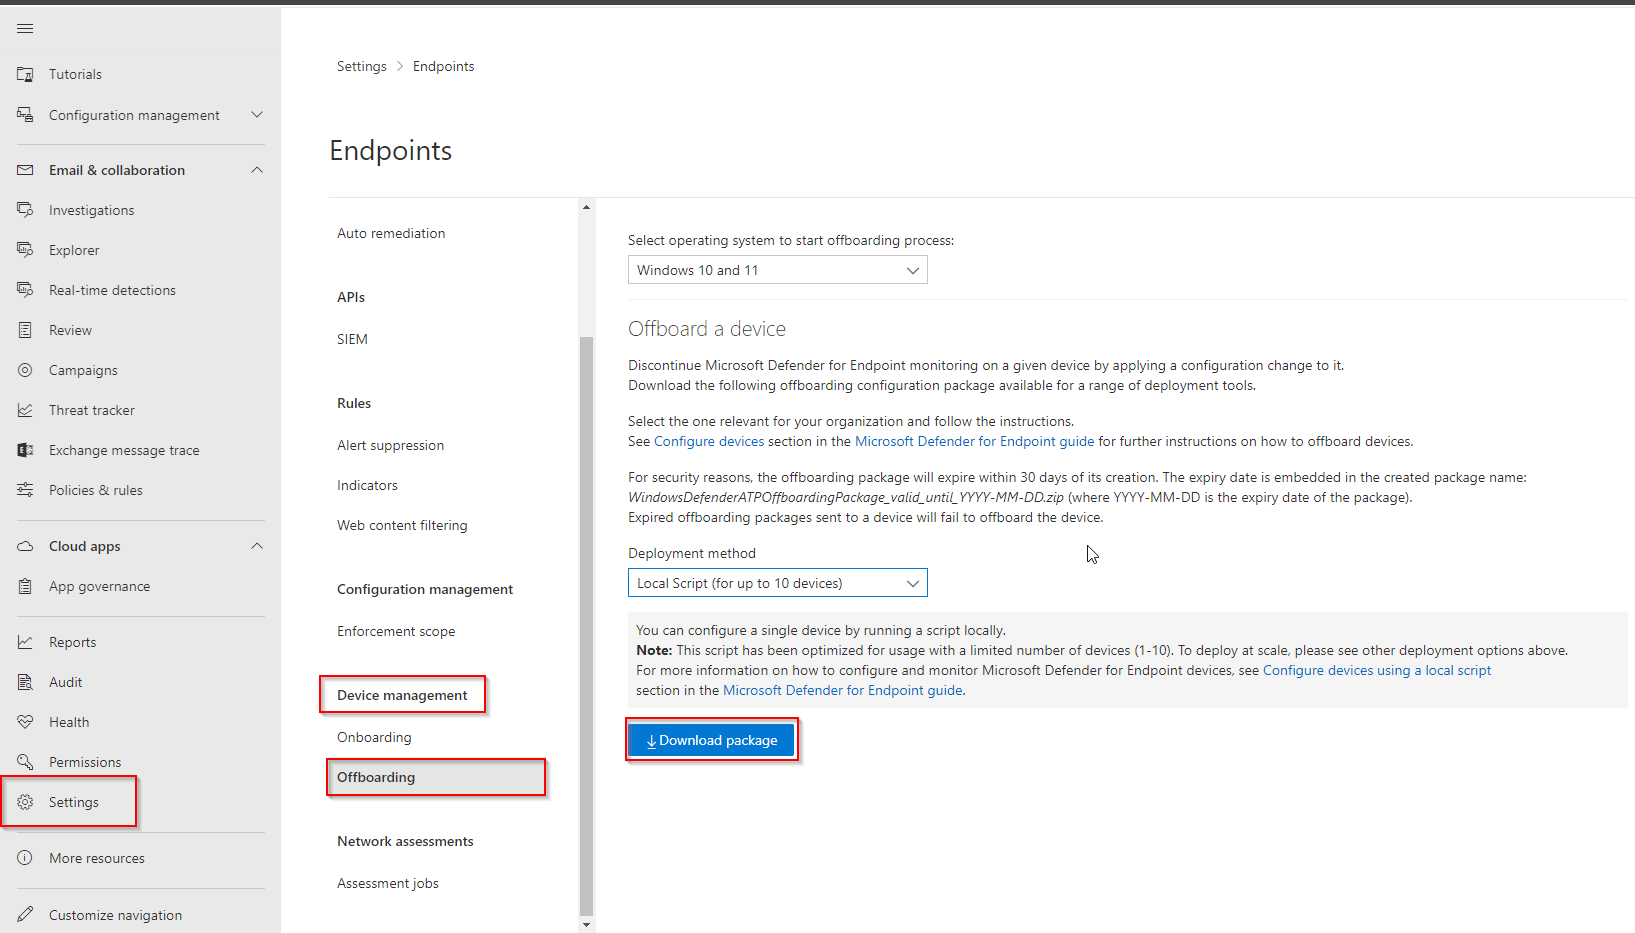1635x933 pixels.
Task: Click the Explorer icon in sidebar
Action: pos(25,250)
